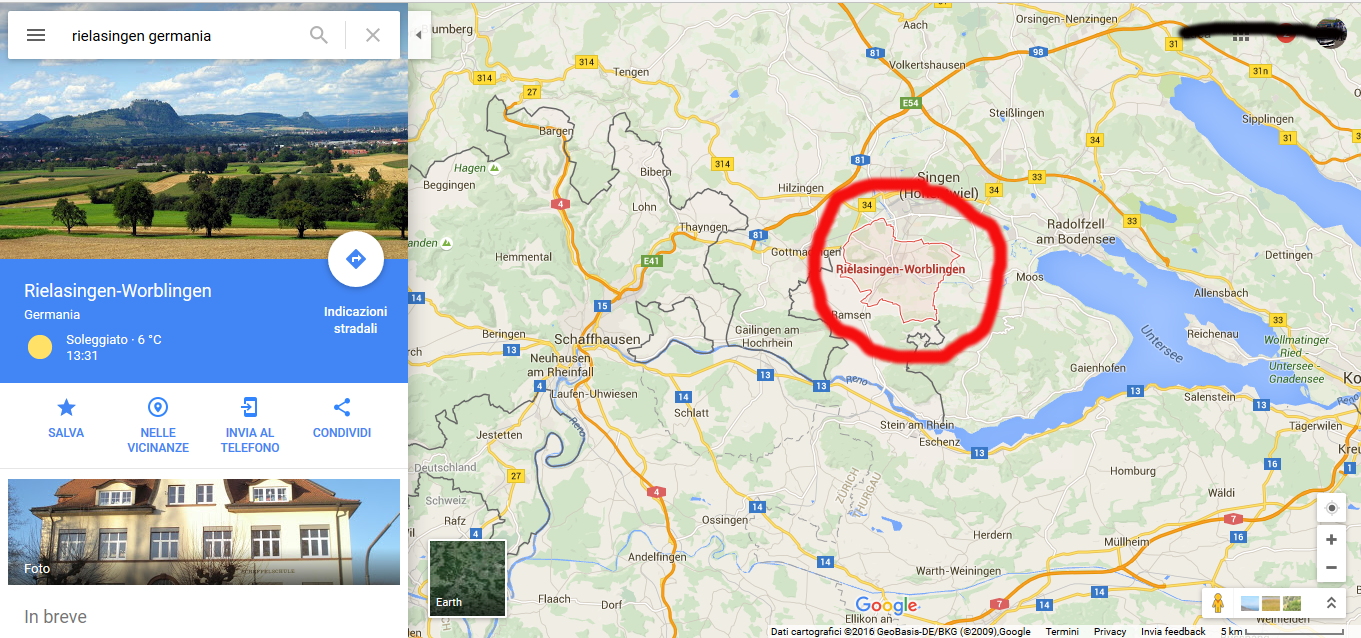Viewport: 1361px width, 638px height.
Task: Open the Termini link in footer
Action: point(1062,632)
